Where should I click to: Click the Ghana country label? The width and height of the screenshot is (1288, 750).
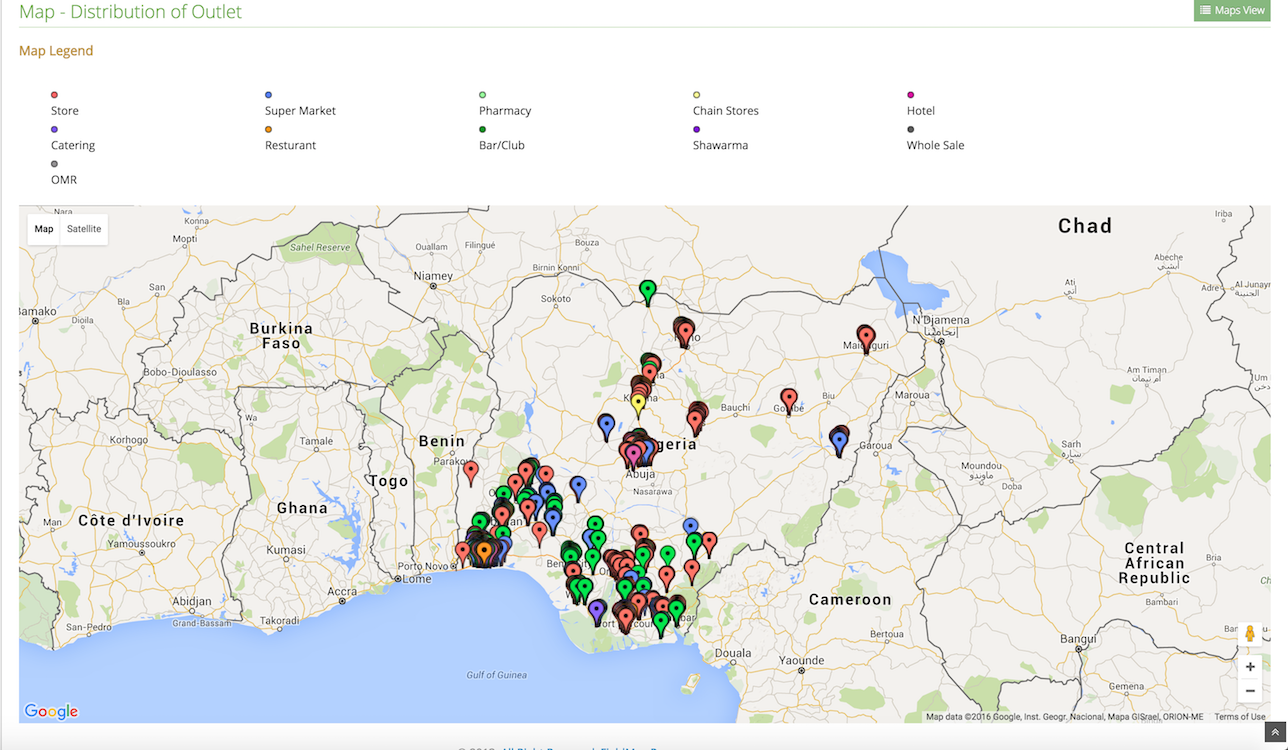click(302, 508)
